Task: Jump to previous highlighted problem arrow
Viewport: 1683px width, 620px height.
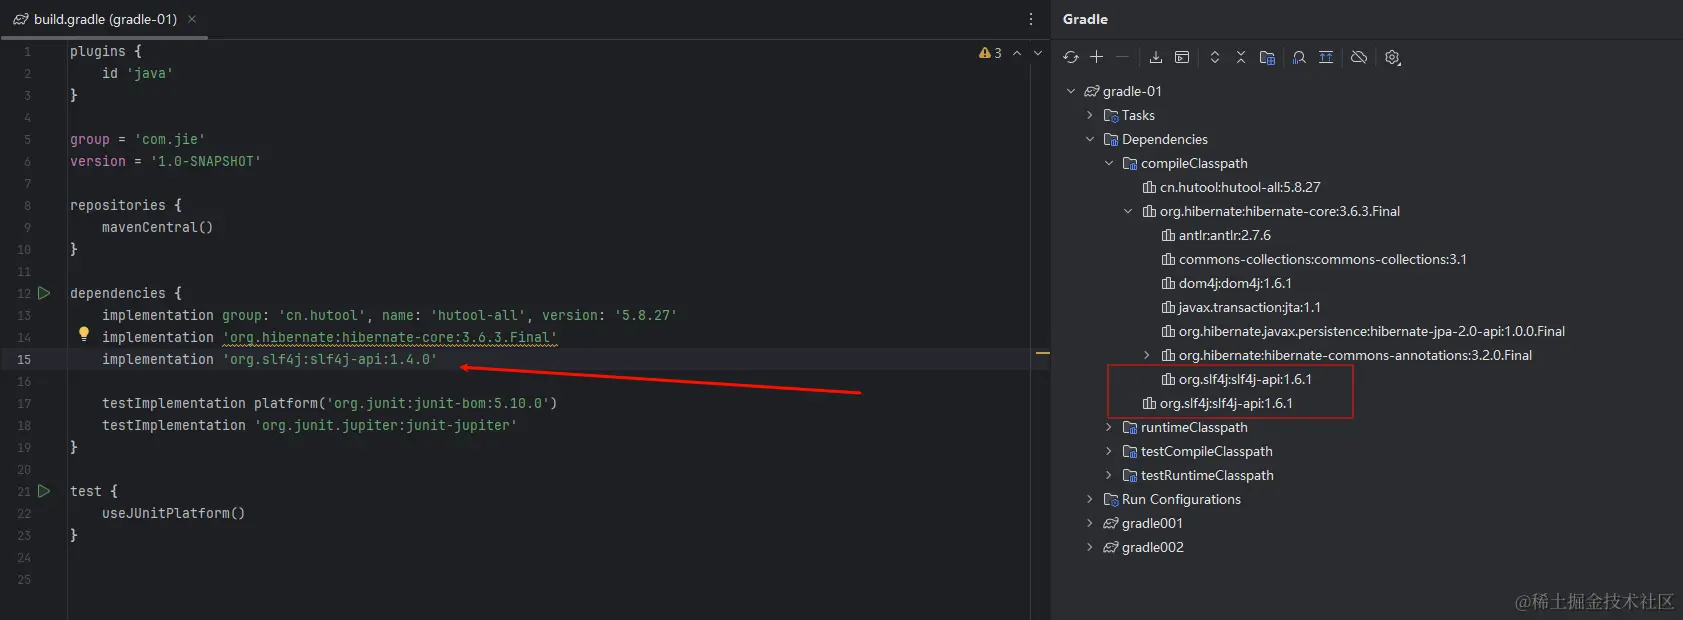Action: pyautogui.click(x=1017, y=53)
